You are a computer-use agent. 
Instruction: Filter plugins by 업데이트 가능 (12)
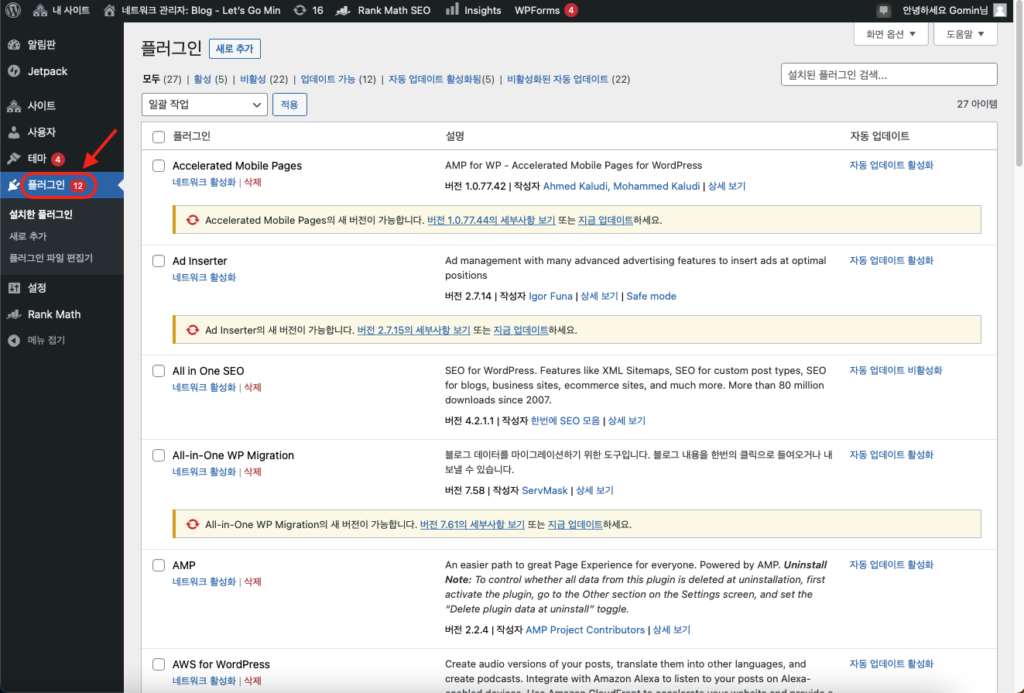point(338,79)
